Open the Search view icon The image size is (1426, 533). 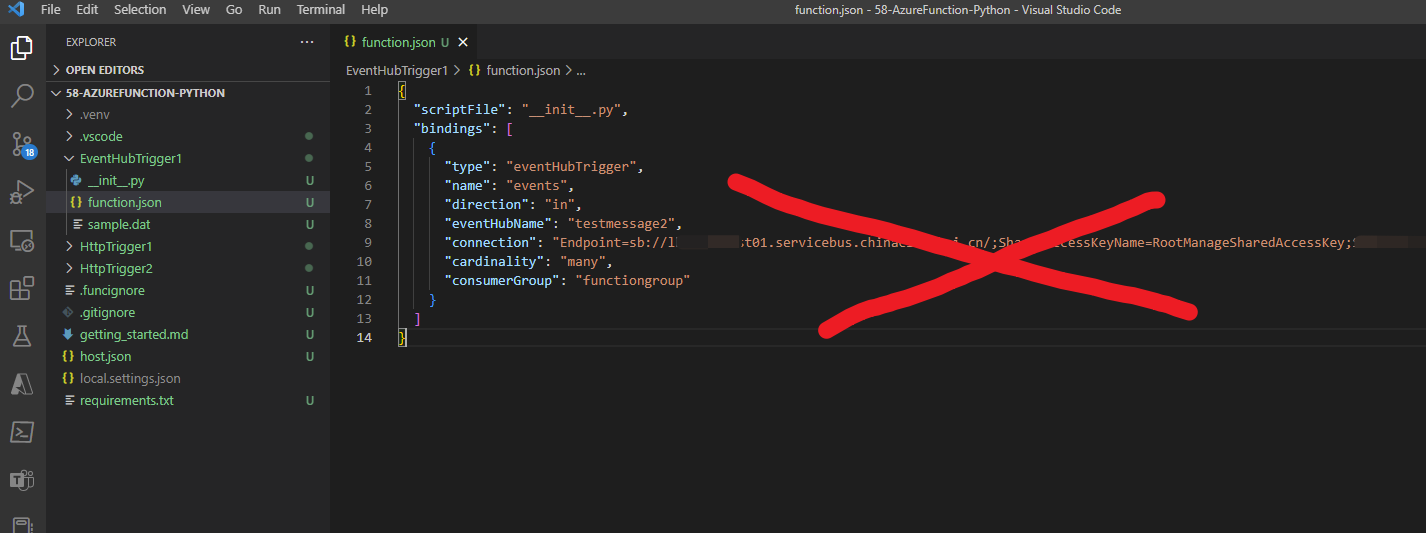pyautogui.click(x=22, y=96)
